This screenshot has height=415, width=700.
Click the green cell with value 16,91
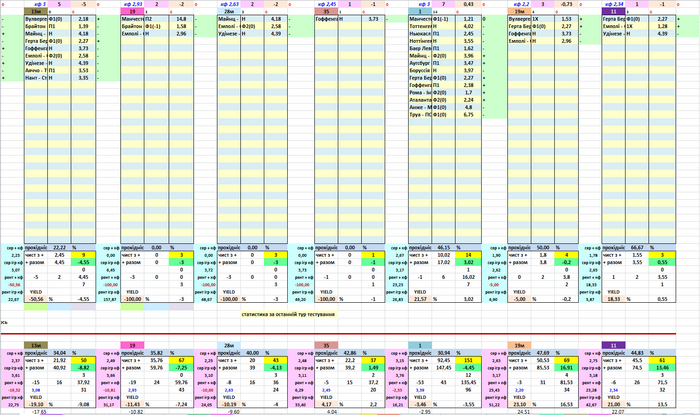tap(566, 368)
